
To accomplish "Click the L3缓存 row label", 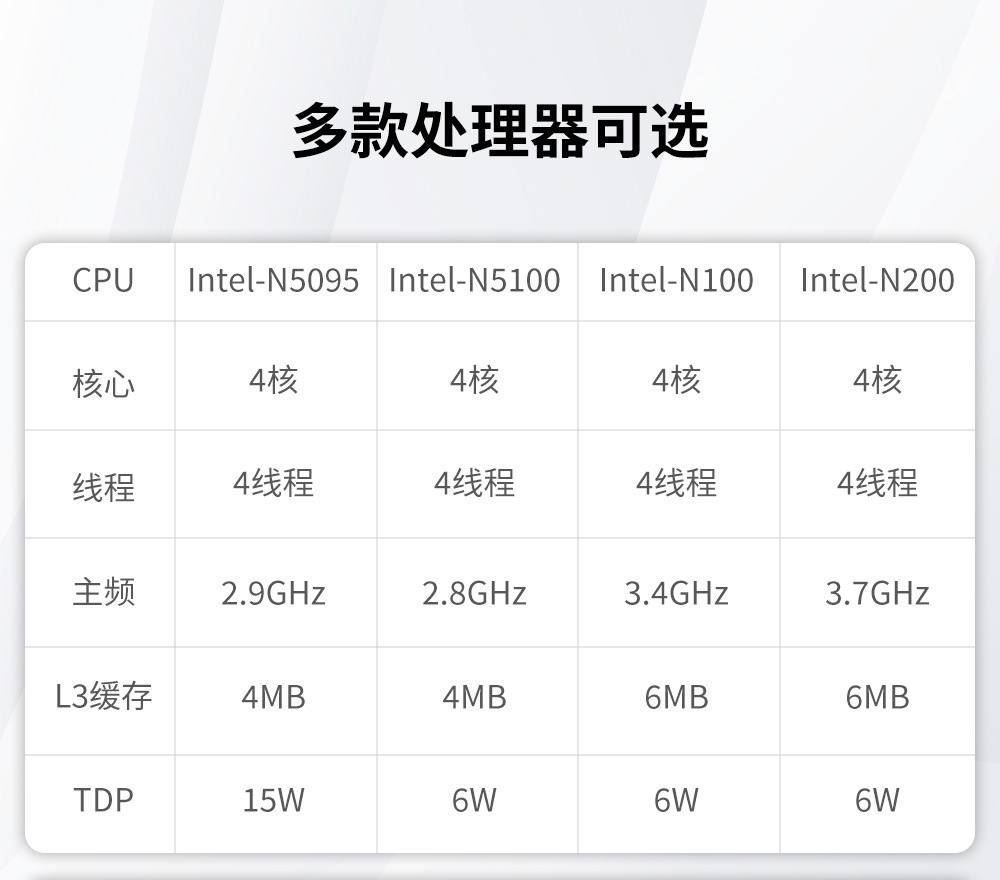I will pyautogui.click(x=102, y=696).
